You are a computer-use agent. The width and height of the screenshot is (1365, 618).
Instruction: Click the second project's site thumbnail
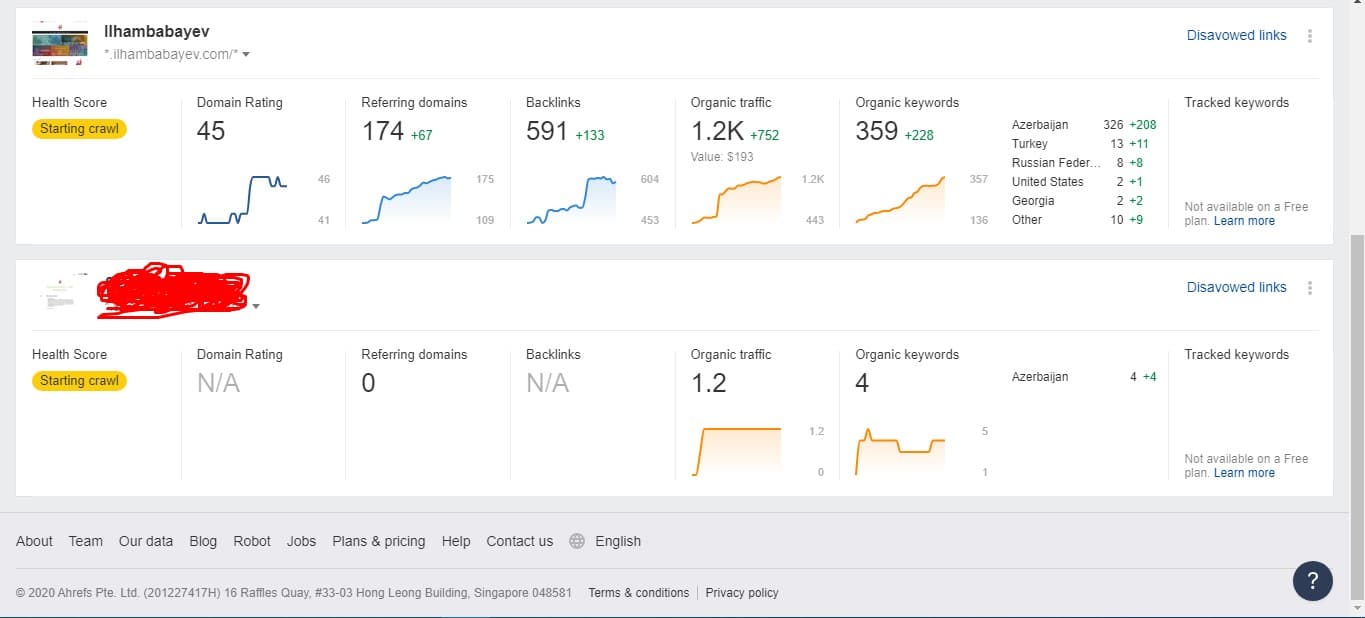pyautogui.click(x=60, y=293)
